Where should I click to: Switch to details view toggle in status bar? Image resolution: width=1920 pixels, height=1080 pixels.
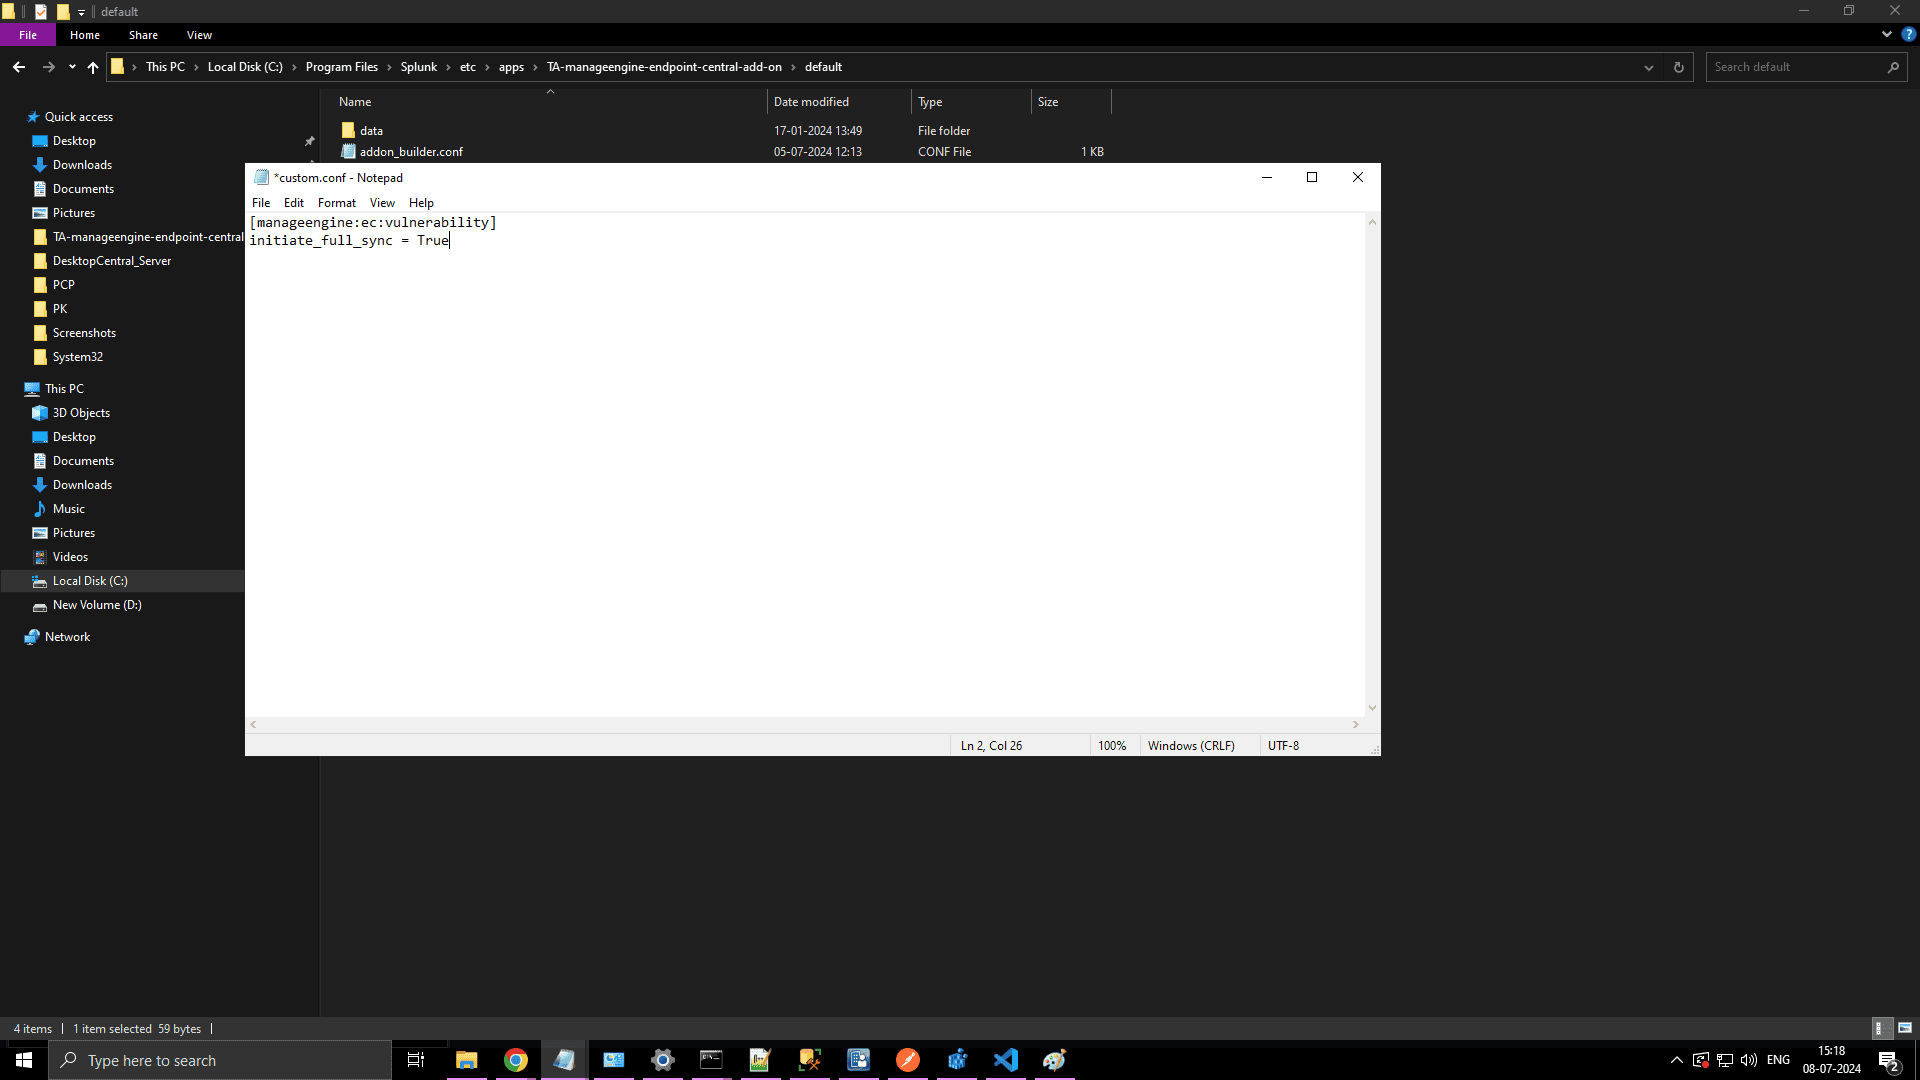tap(1880, 1028)
